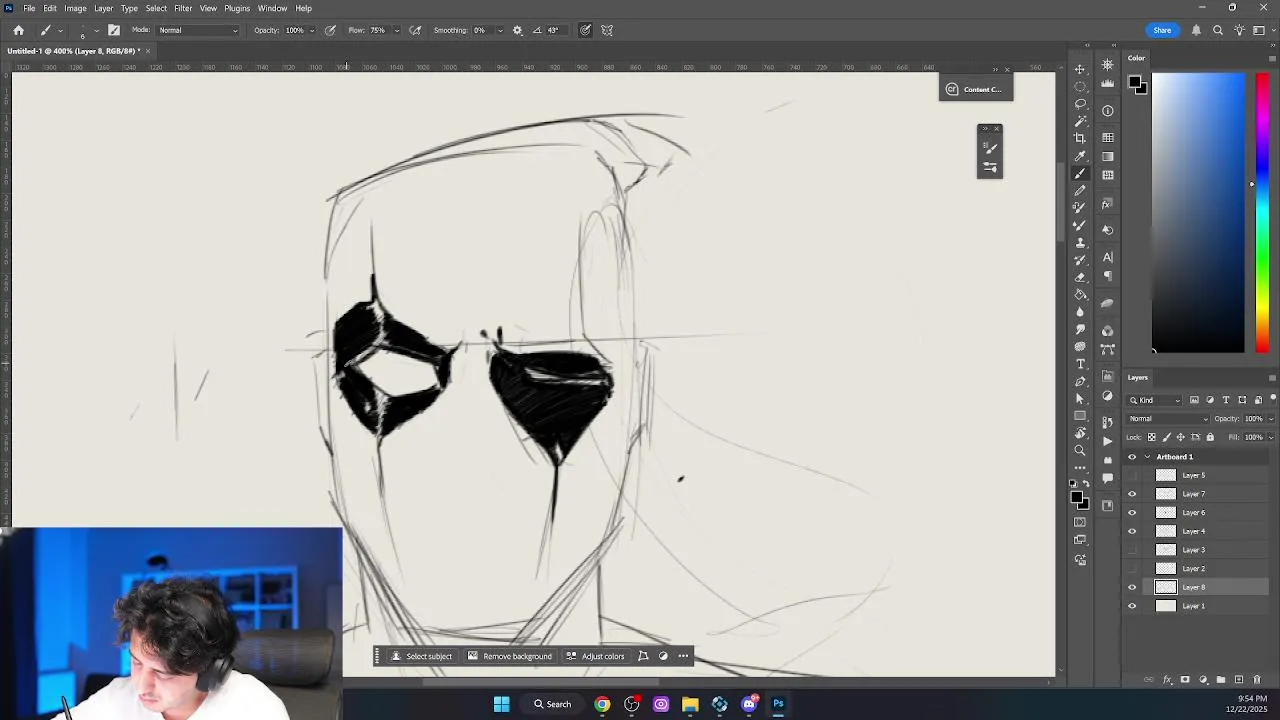Click Select subject button
The width and height of the screenshot is (1280, 720).
(421, 656)
